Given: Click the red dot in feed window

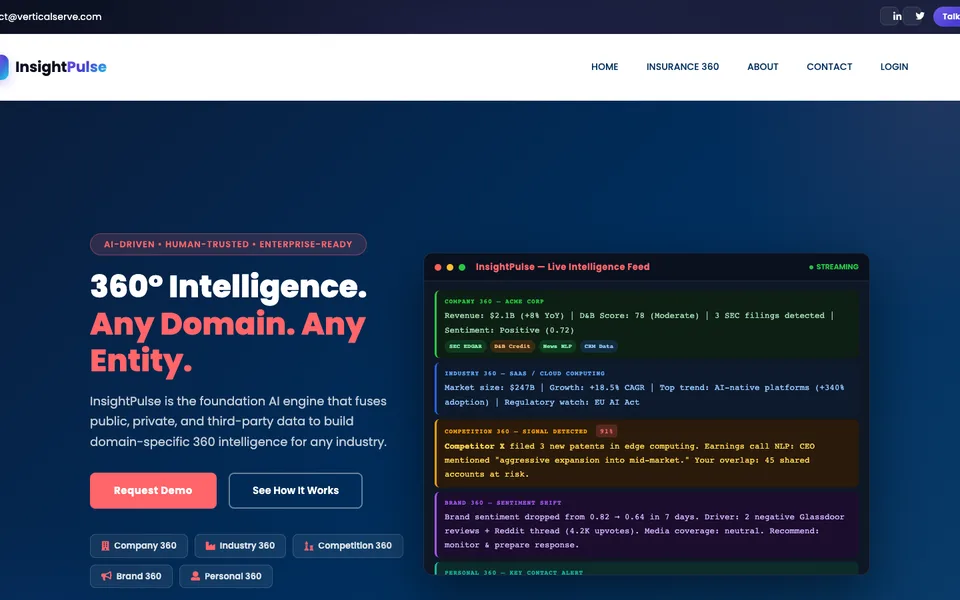Looking at the screenshot, I should point(438,267).
